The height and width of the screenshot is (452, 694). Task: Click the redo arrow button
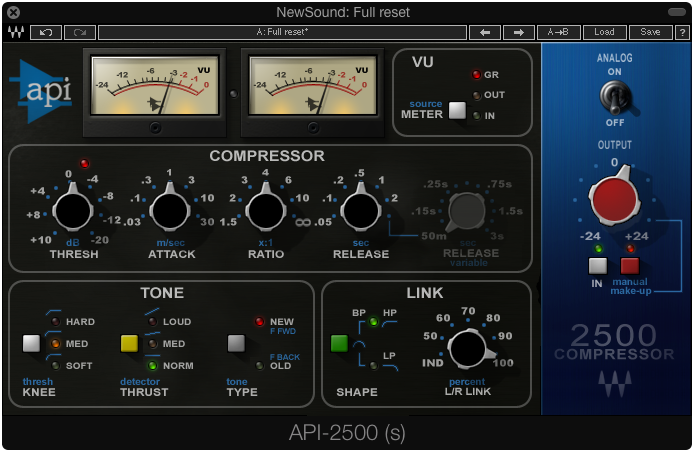click(80, 32)
